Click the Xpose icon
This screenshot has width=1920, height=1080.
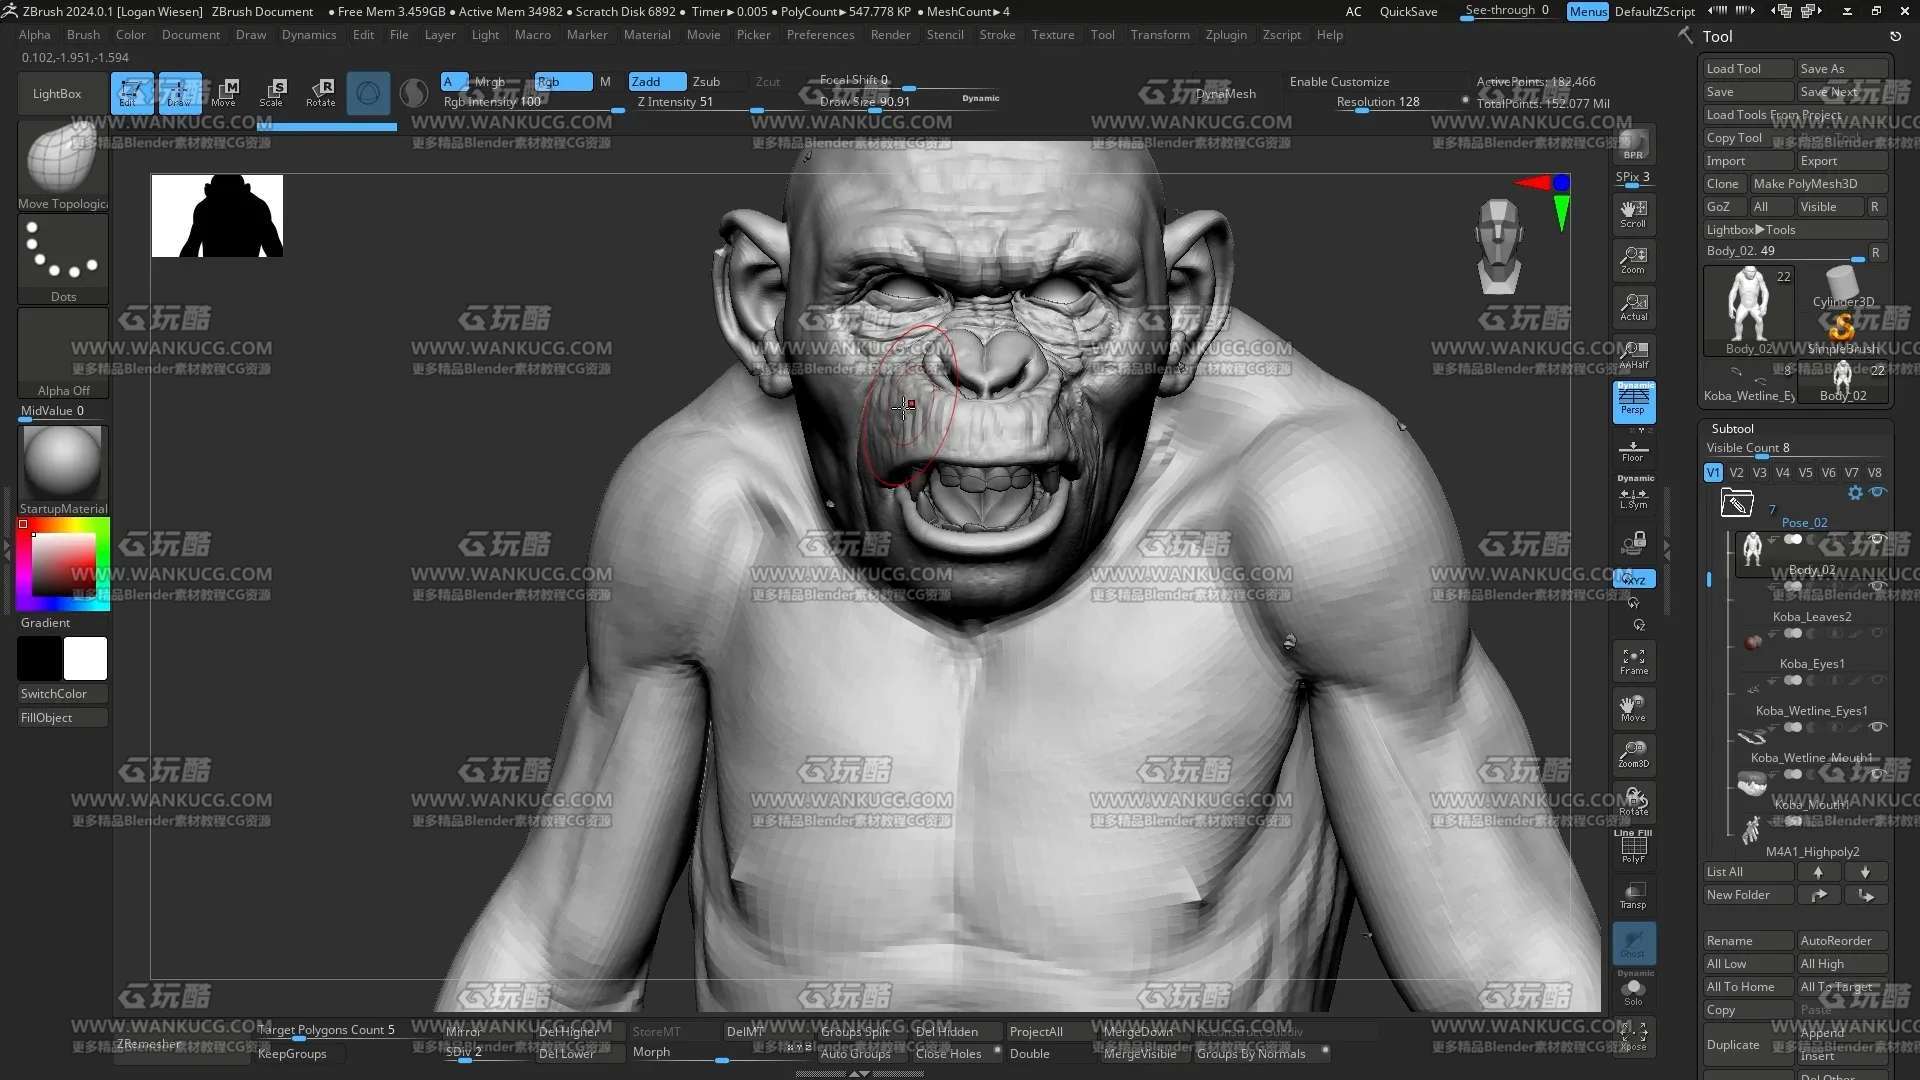[x=1633, y=1037]
